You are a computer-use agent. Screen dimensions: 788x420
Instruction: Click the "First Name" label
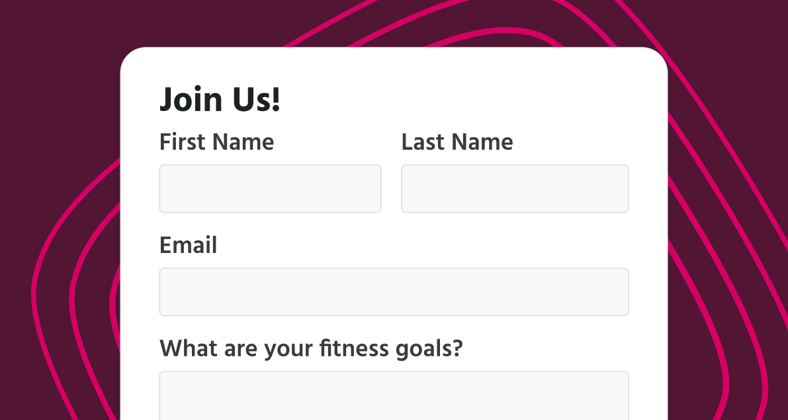(216, 142)
